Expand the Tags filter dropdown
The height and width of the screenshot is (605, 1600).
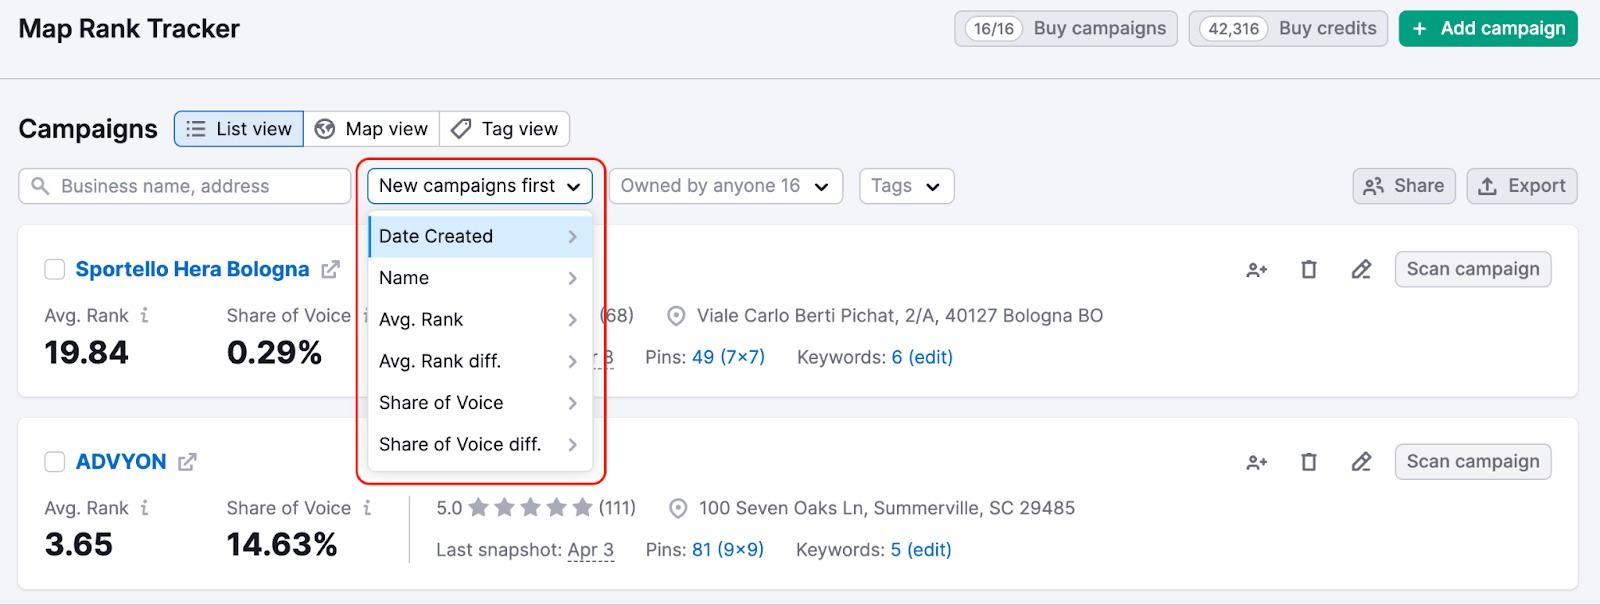[905, 186]
